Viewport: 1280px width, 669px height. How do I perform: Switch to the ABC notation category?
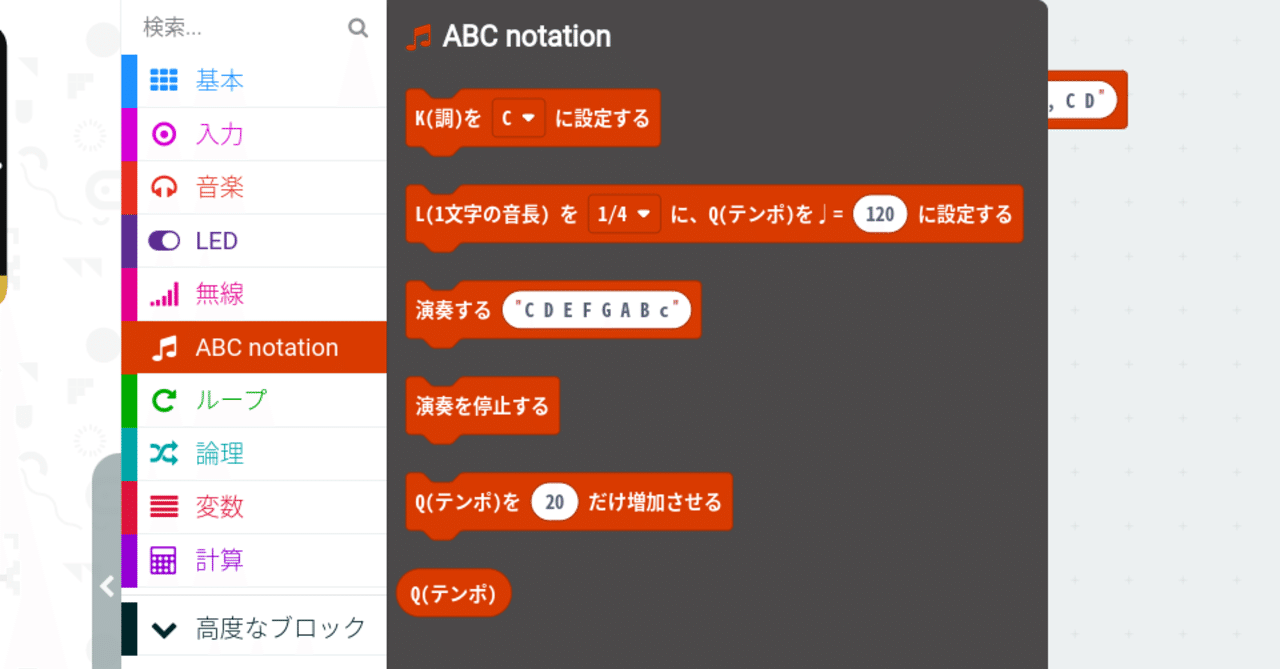[x=268, y=347]
